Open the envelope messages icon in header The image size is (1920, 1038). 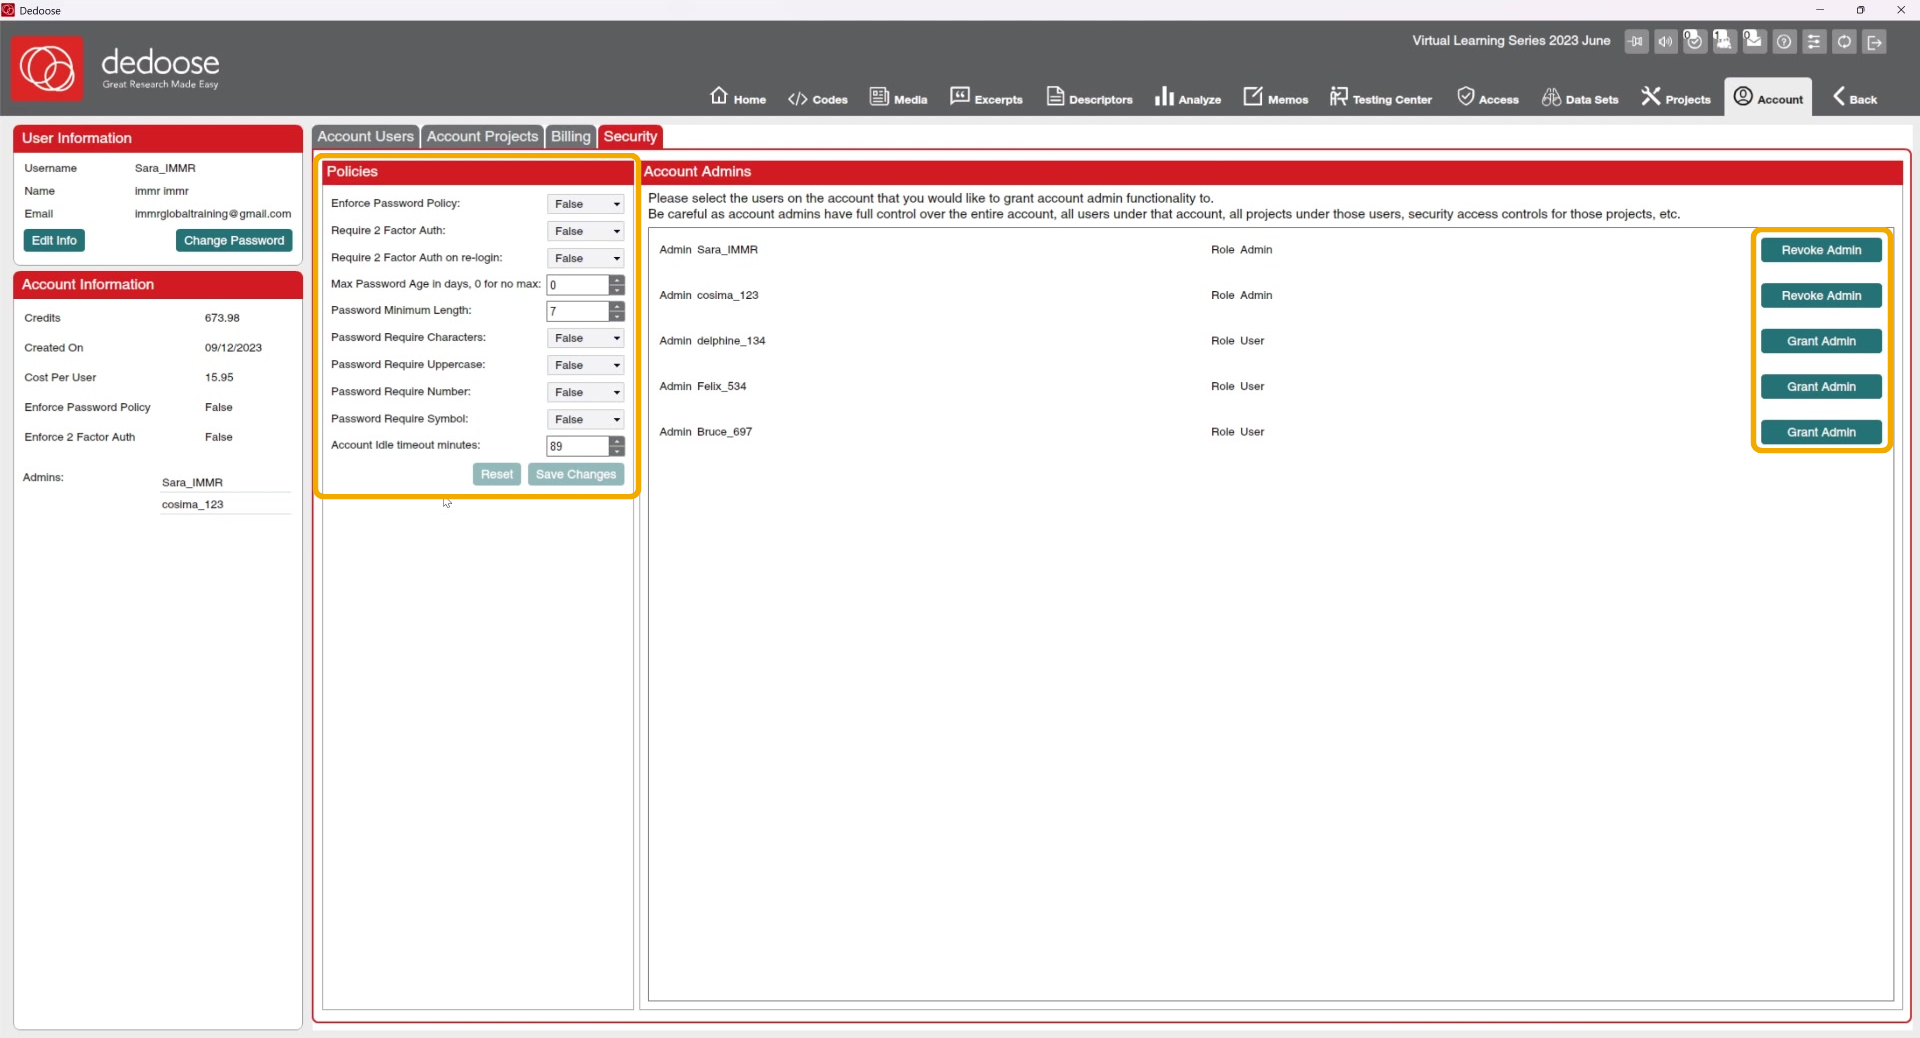(1754, 41)
